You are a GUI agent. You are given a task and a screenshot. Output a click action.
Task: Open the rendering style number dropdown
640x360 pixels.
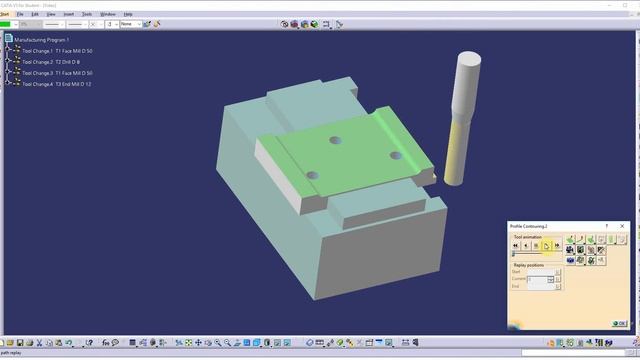click(x=112, y=24)
